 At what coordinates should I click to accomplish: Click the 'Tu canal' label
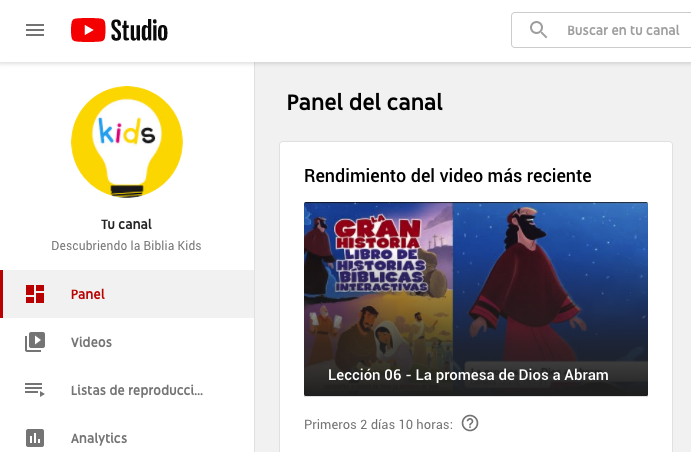127,224
